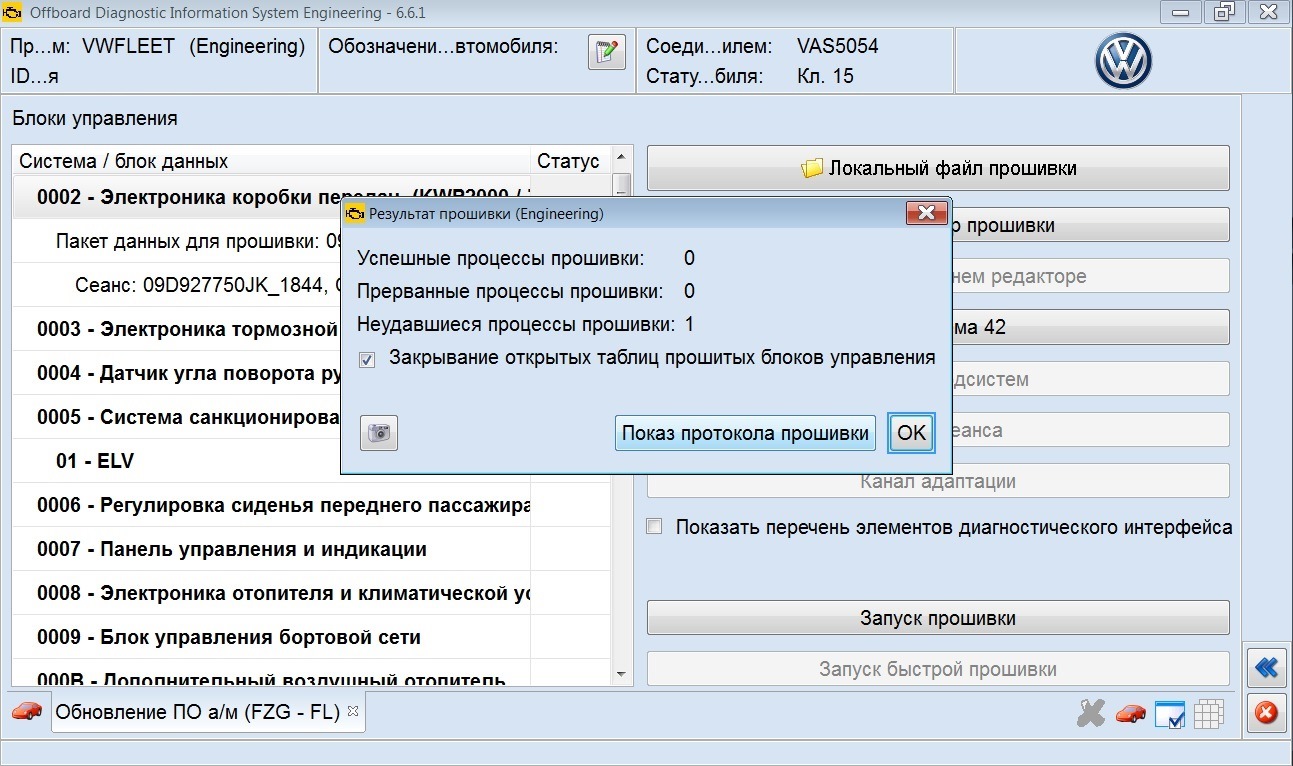Click the vehicle designation edit notepad icon

[606, 52]
